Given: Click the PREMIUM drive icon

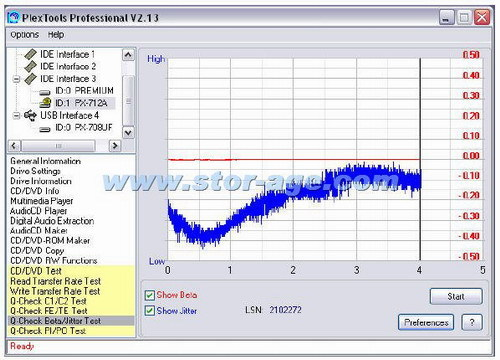Looking at the screenshot, I should point(45,92).
